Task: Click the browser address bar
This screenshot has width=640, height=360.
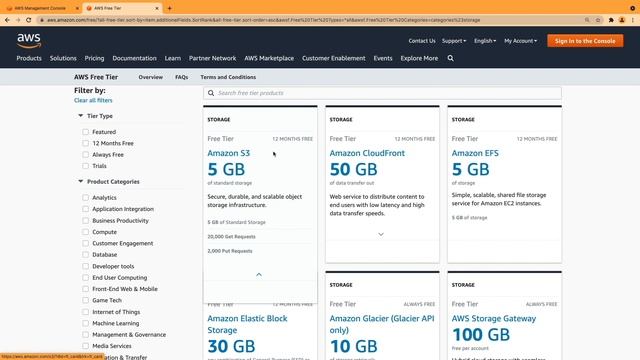Action: pyautogui.click(x=310, y=20)
